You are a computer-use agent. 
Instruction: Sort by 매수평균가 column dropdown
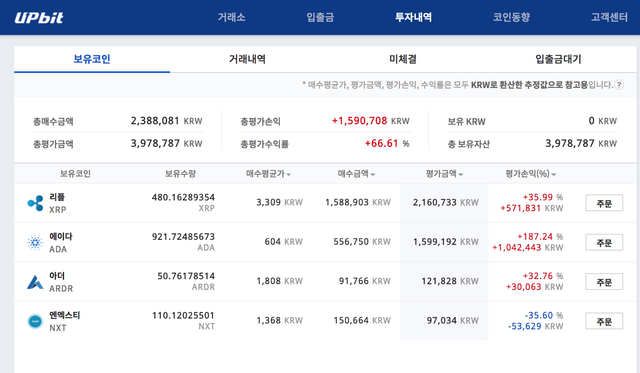coord(268,174)
